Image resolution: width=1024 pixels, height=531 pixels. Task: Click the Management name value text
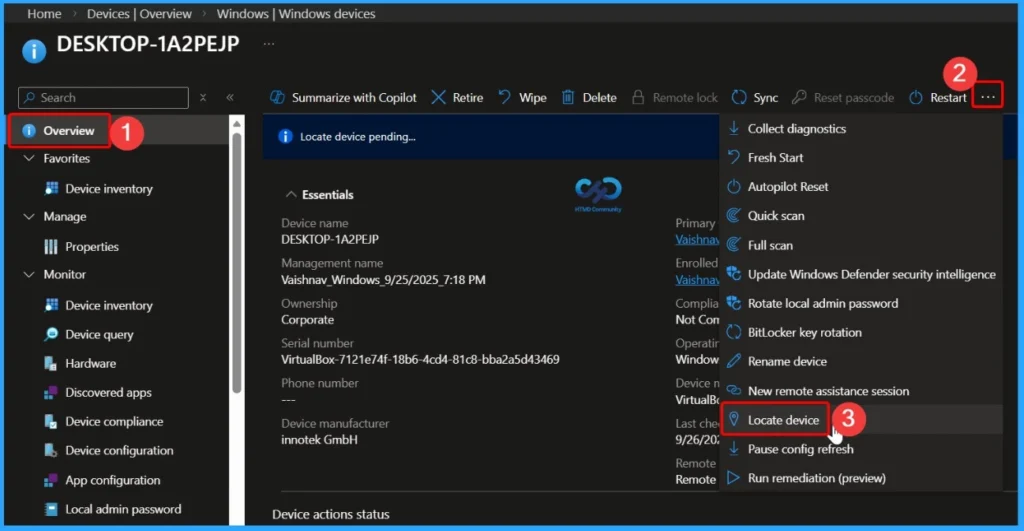click(x=383, y=280)
